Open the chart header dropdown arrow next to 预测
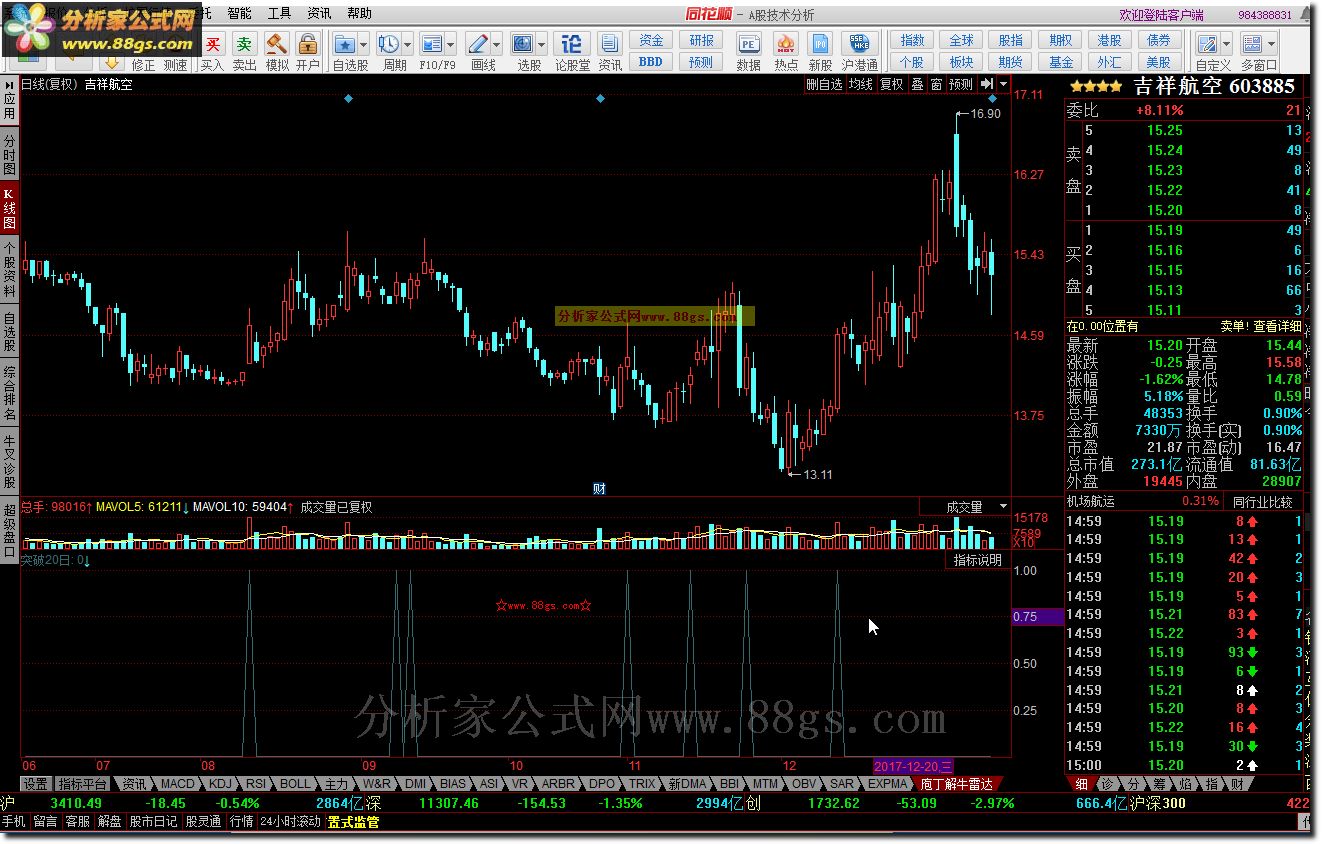The width and height of the screenshot is (1322, 844). tap(1003, 85)
